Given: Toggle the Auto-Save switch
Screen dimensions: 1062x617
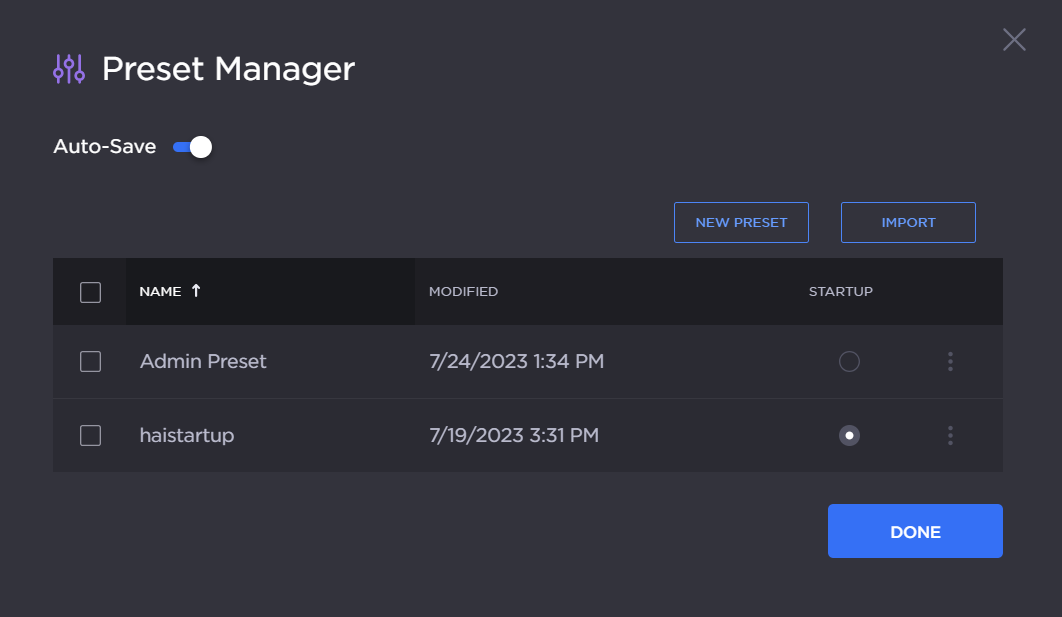Looking at the screenshot, I should coord(192,147).
